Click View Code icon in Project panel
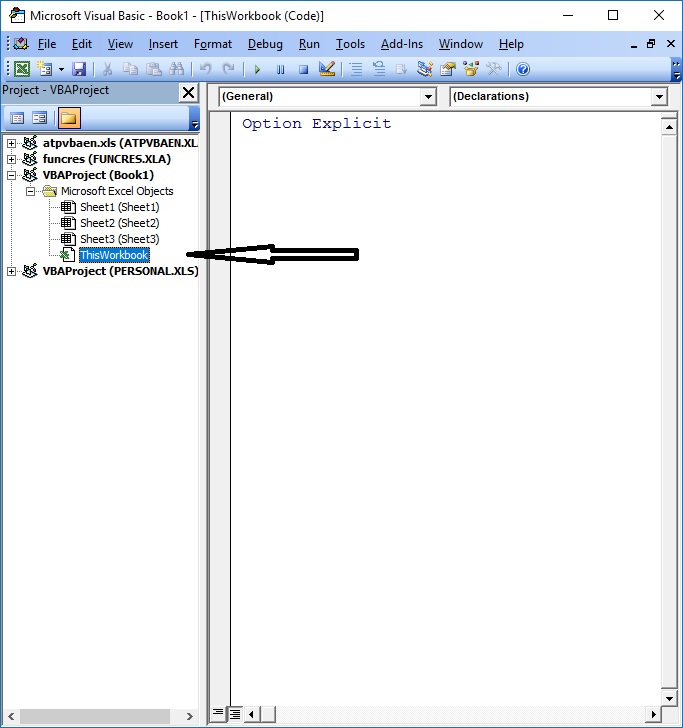683x728 pixels. click(17, 118)
